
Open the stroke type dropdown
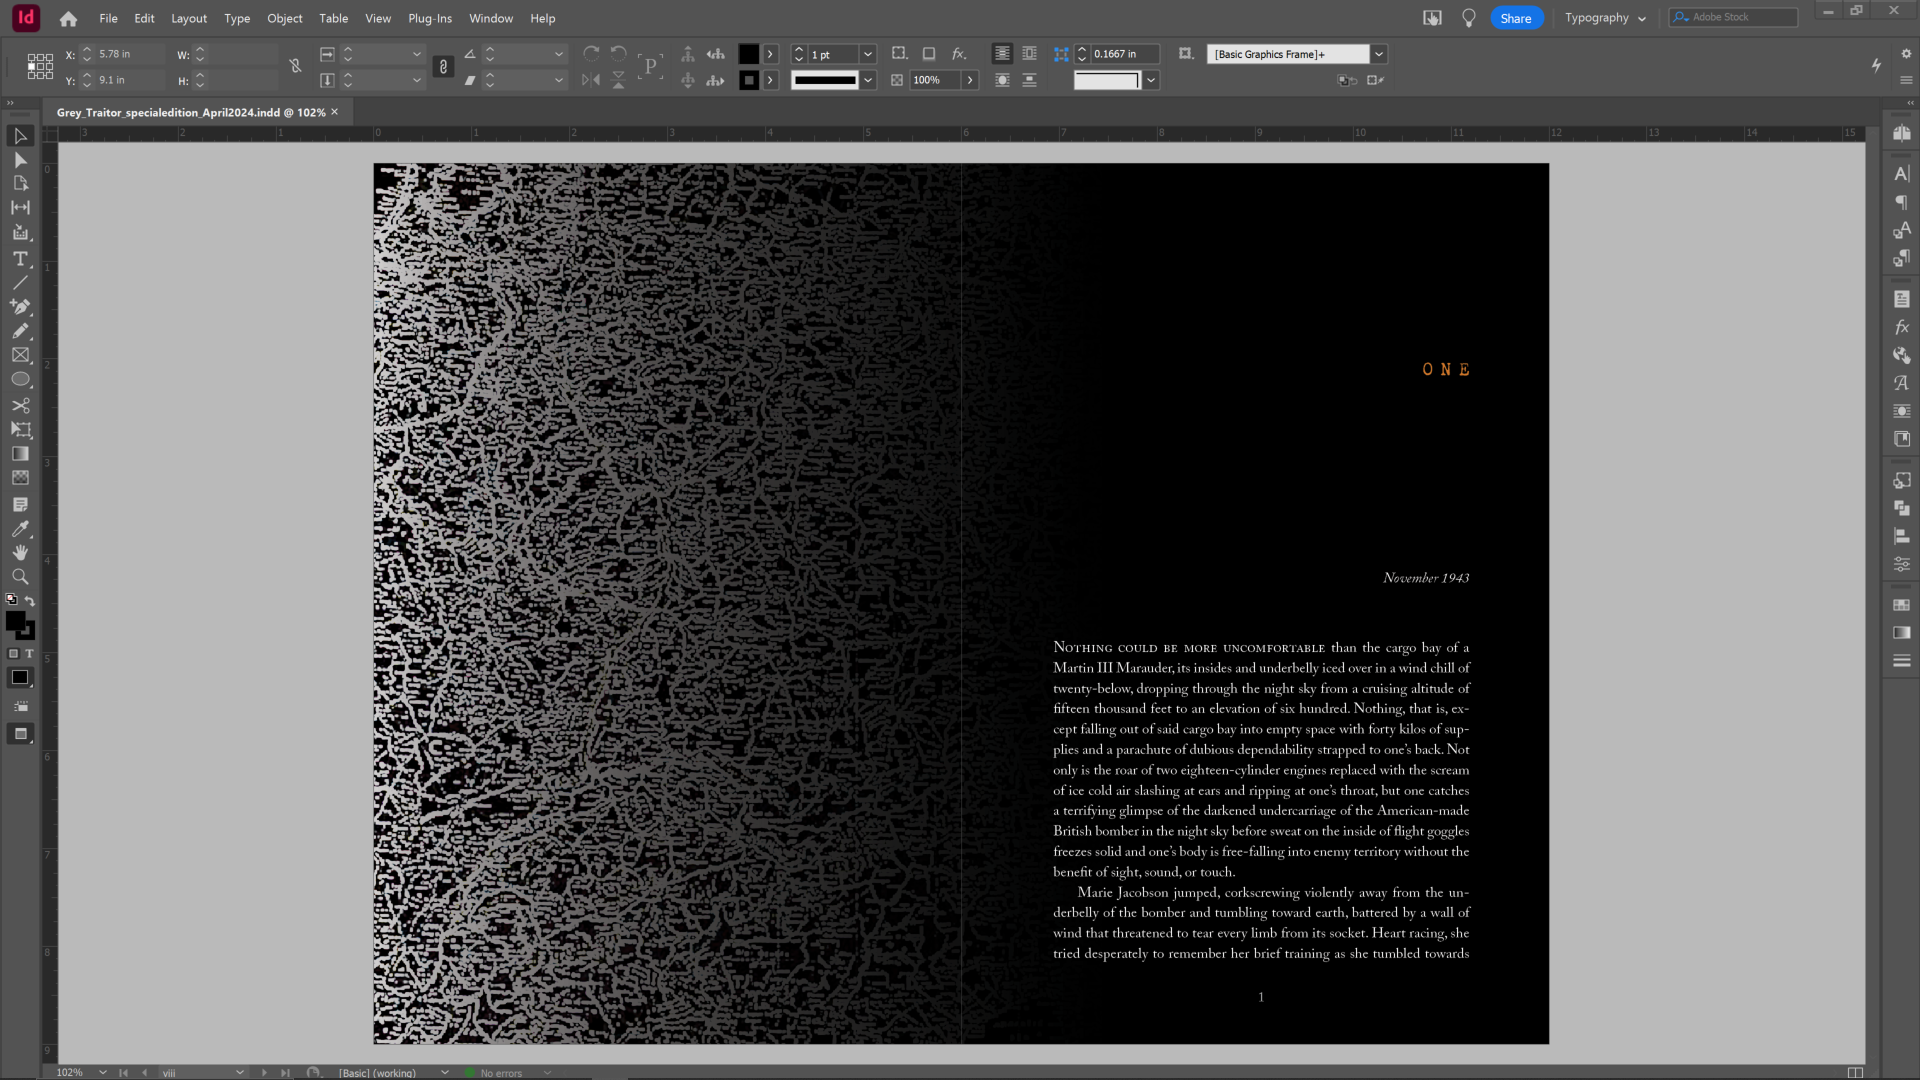click(x=868, y=80)
